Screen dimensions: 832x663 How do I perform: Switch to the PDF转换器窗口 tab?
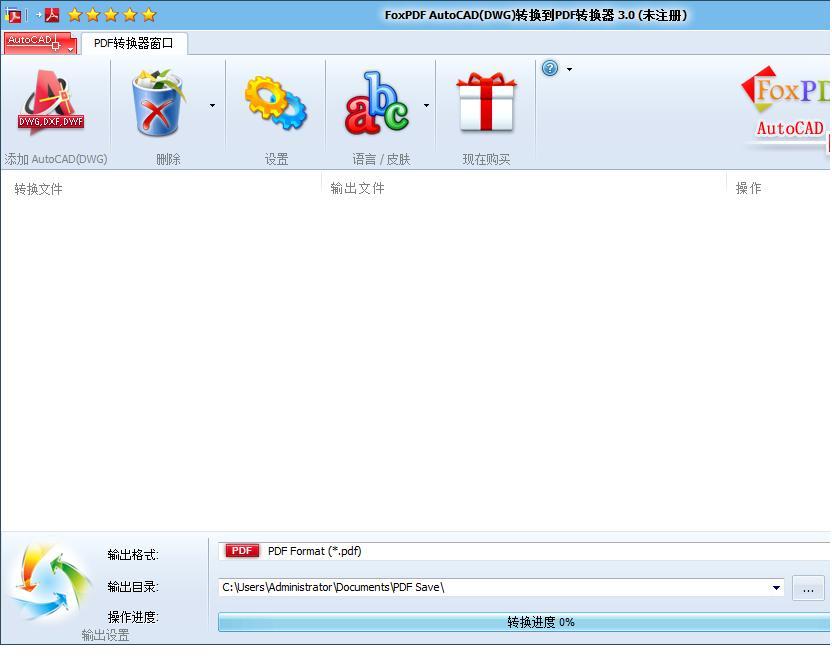tap(134, 43)
